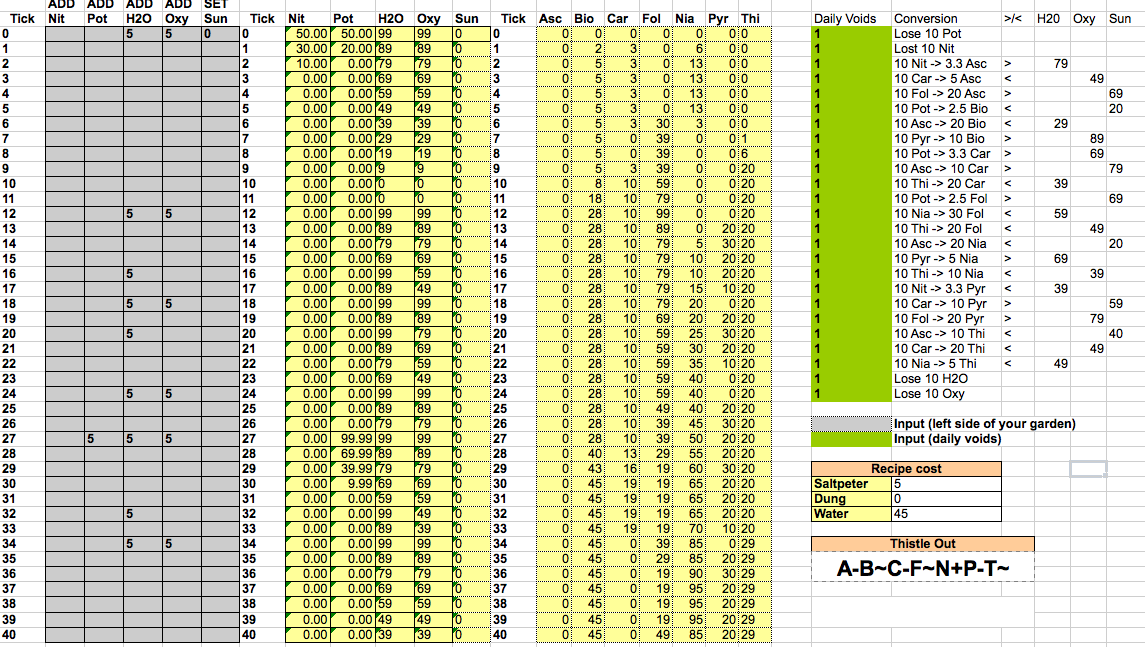
Task: Click the '10 Nia -> 30 Fol' conversion
Action: tap(946, 214)
